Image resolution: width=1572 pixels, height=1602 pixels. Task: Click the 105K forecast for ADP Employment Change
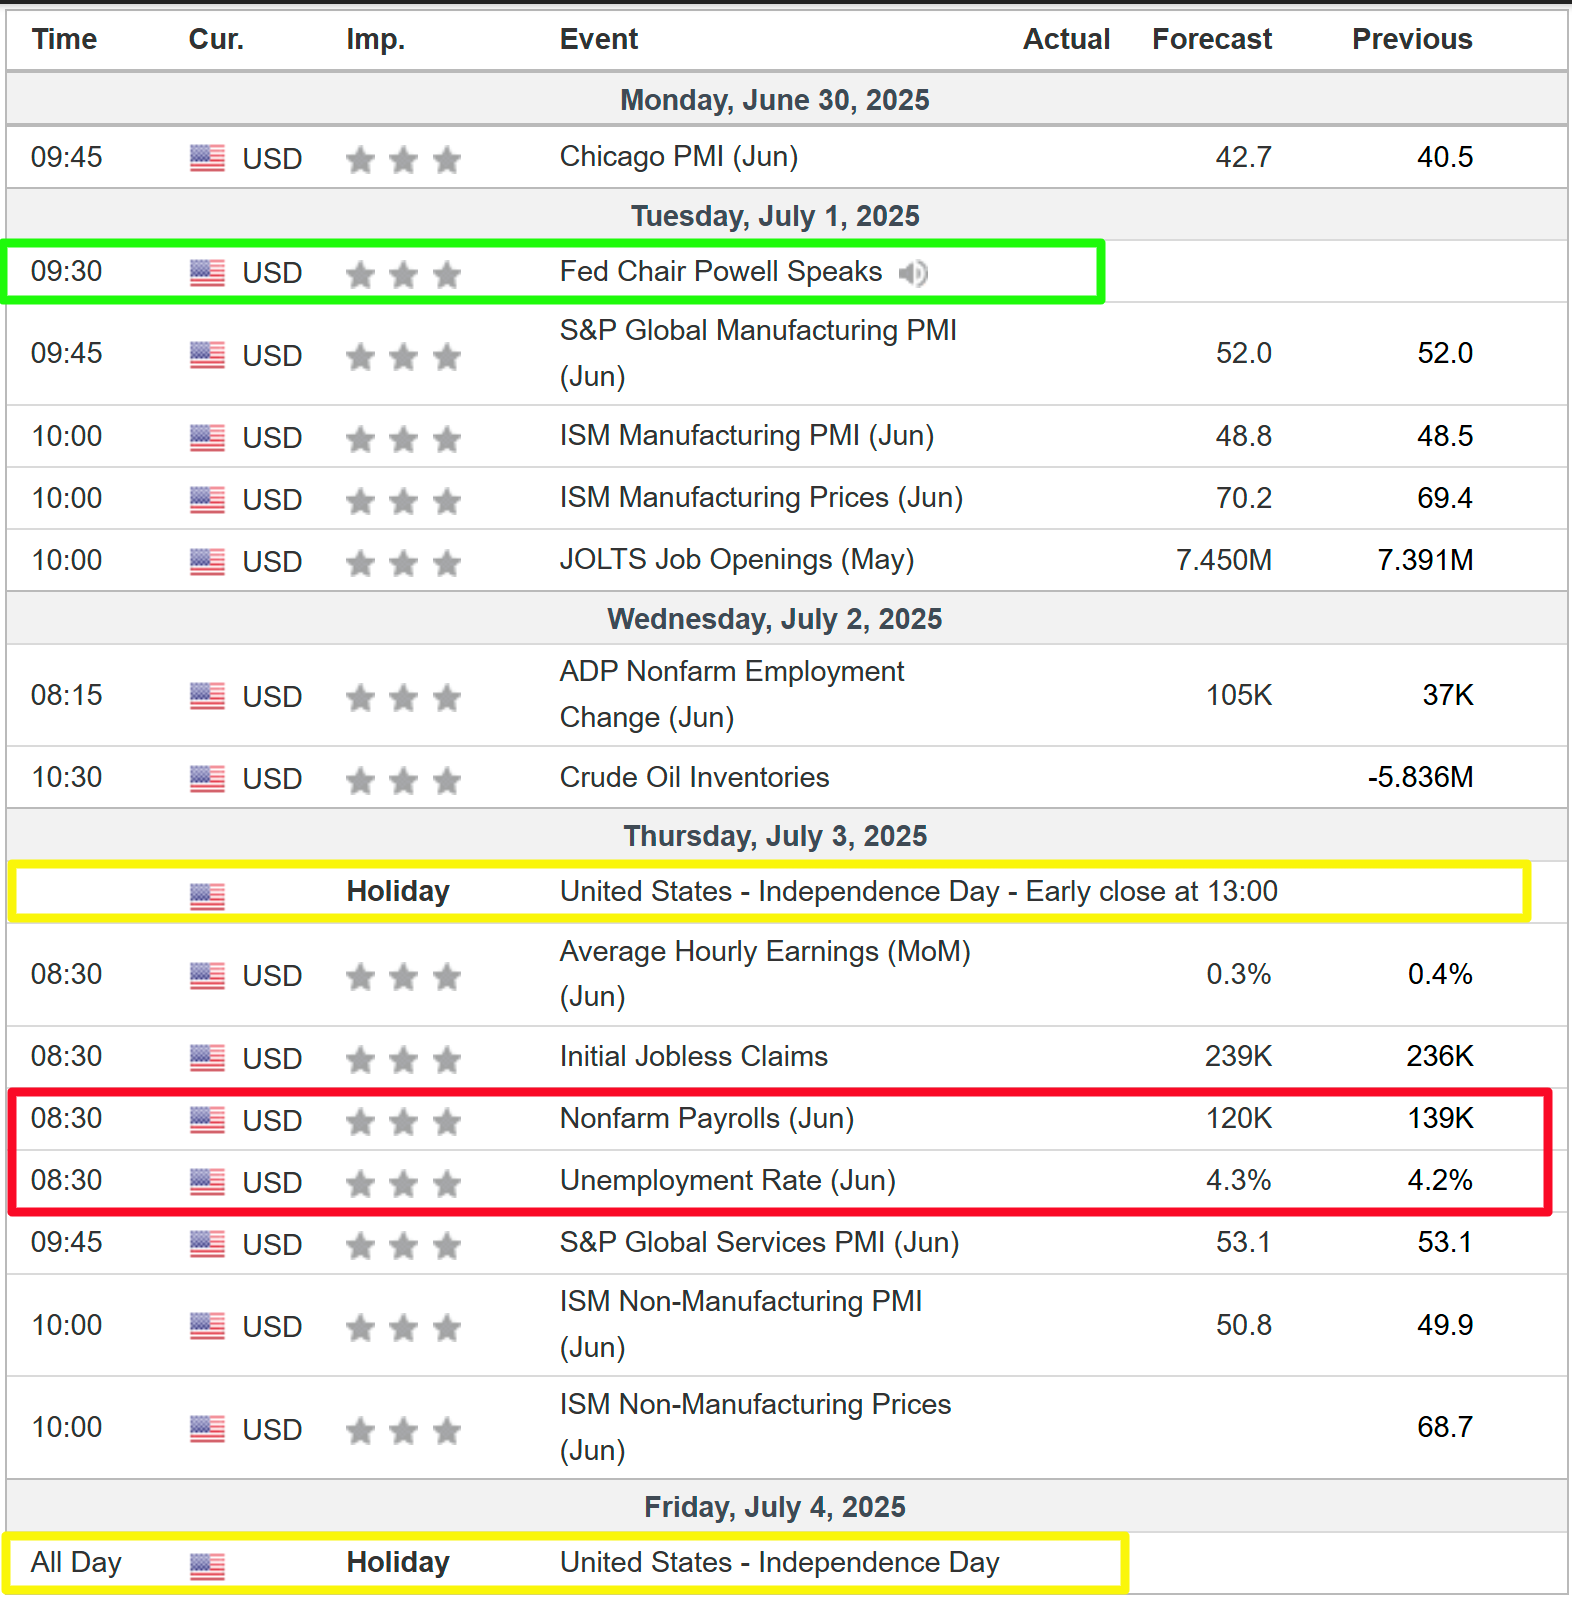pos(1239,695)
